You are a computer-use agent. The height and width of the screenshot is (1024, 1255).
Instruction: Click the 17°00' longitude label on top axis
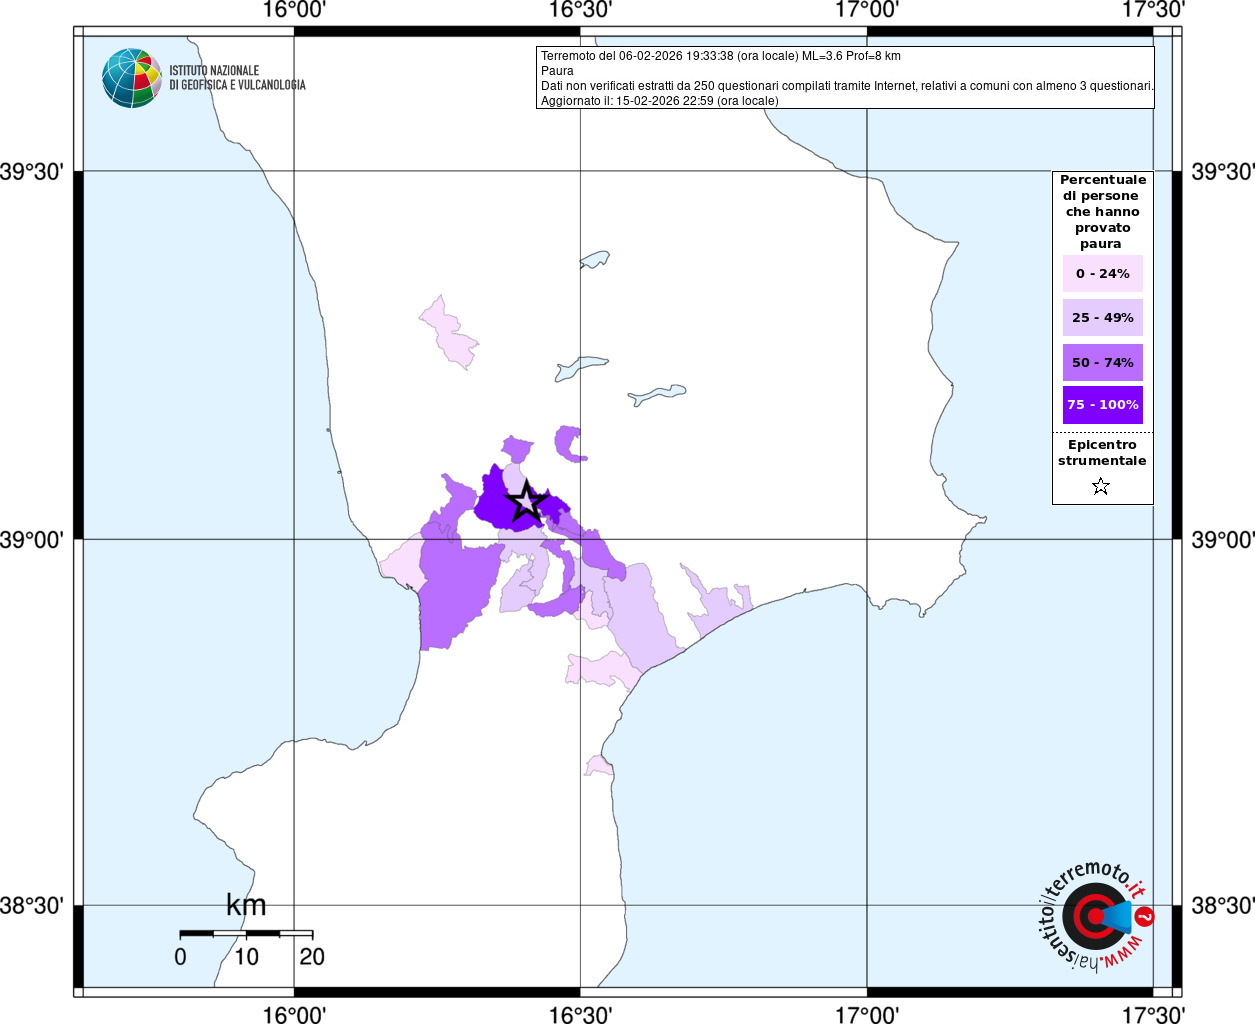click(x=867, y=11)
